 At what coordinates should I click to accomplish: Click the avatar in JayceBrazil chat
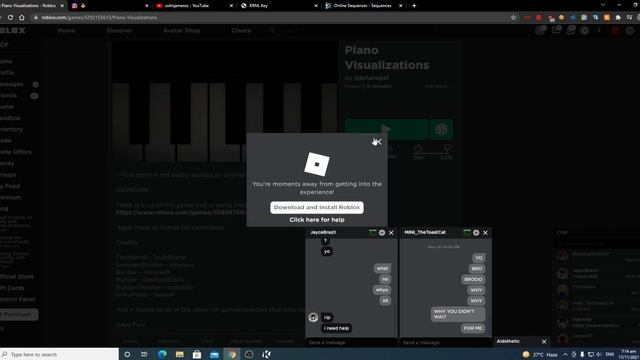point(313,318)
